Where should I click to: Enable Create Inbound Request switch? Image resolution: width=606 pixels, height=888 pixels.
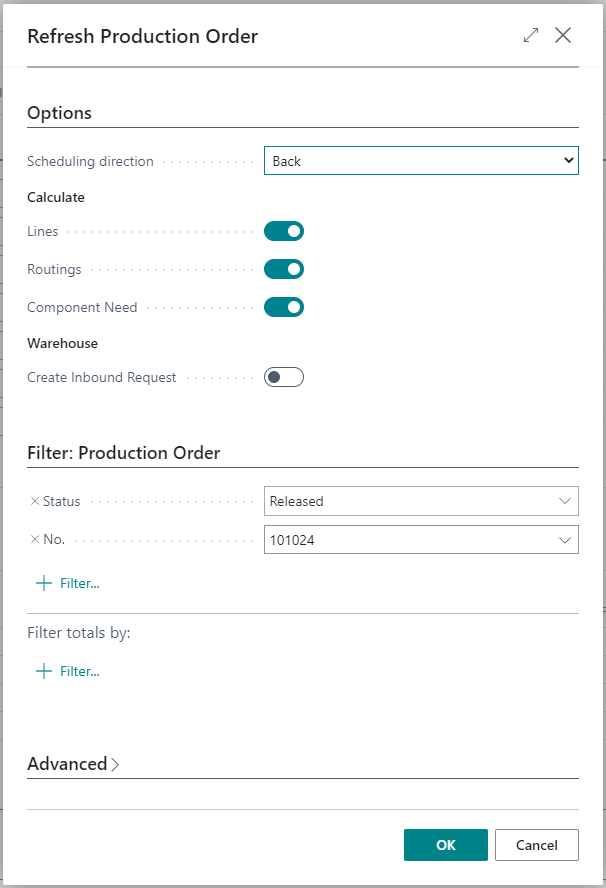pos(284,377)
